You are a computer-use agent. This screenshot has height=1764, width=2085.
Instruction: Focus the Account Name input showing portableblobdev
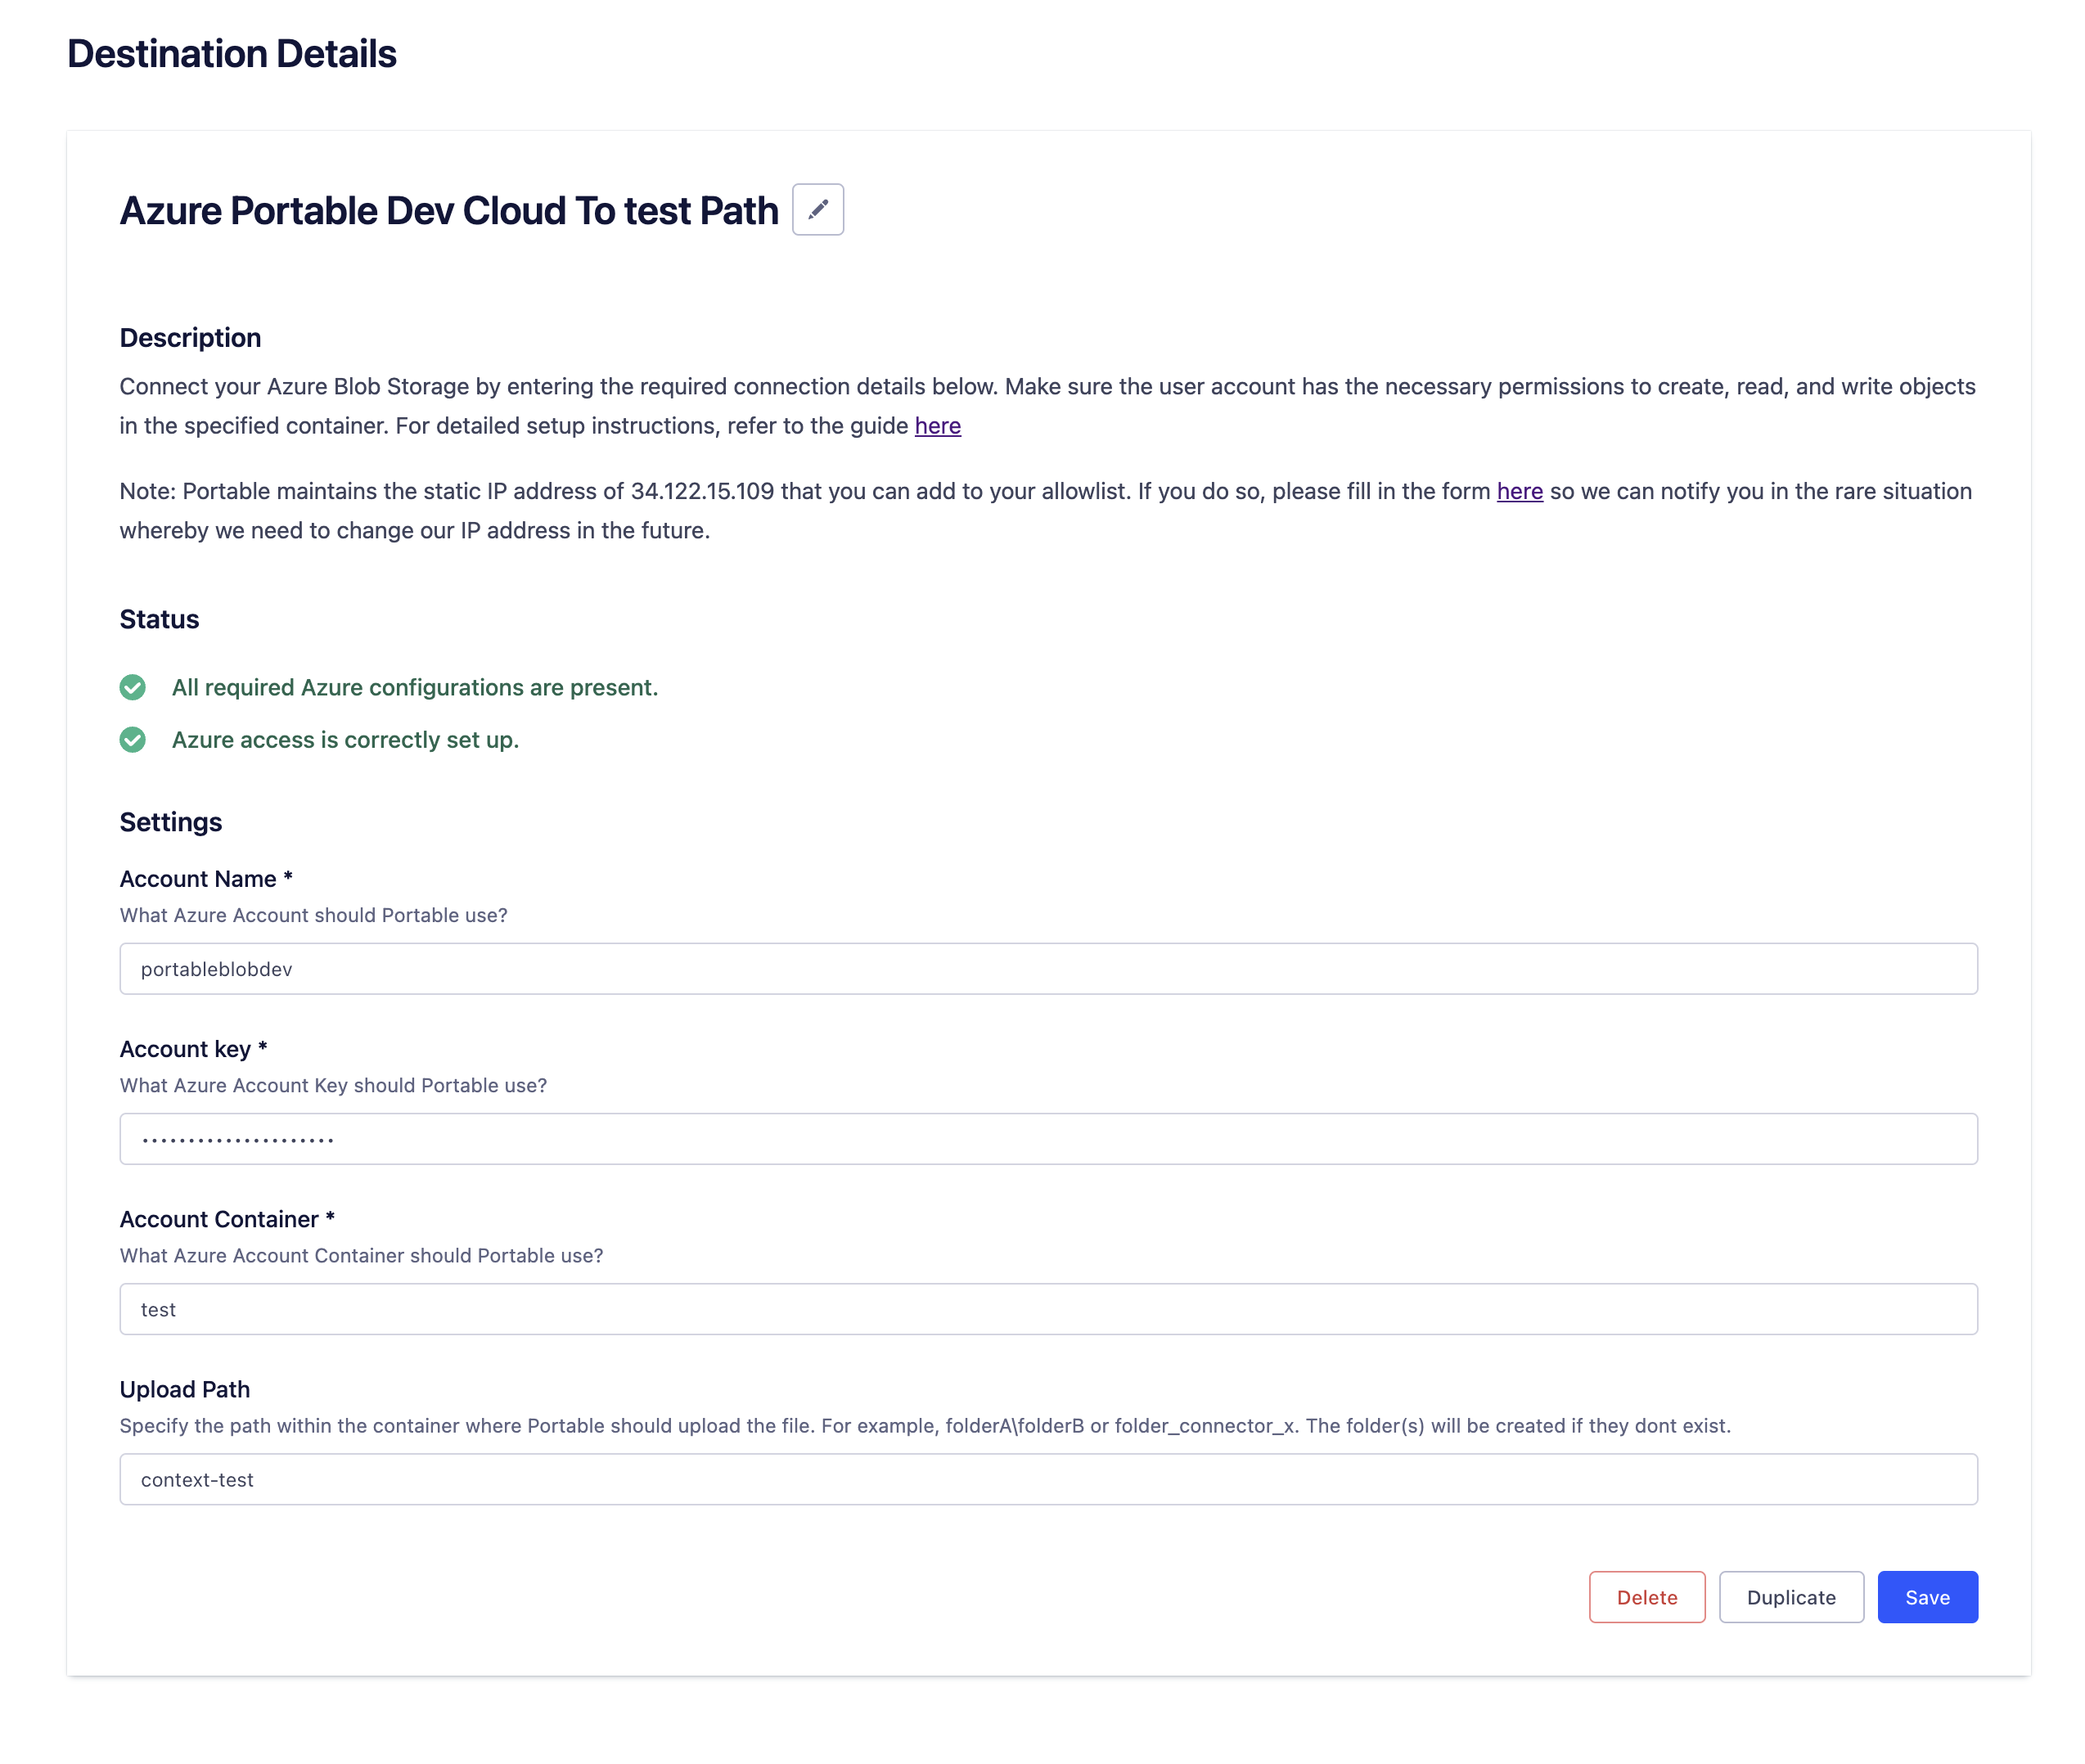[1048, 968]
